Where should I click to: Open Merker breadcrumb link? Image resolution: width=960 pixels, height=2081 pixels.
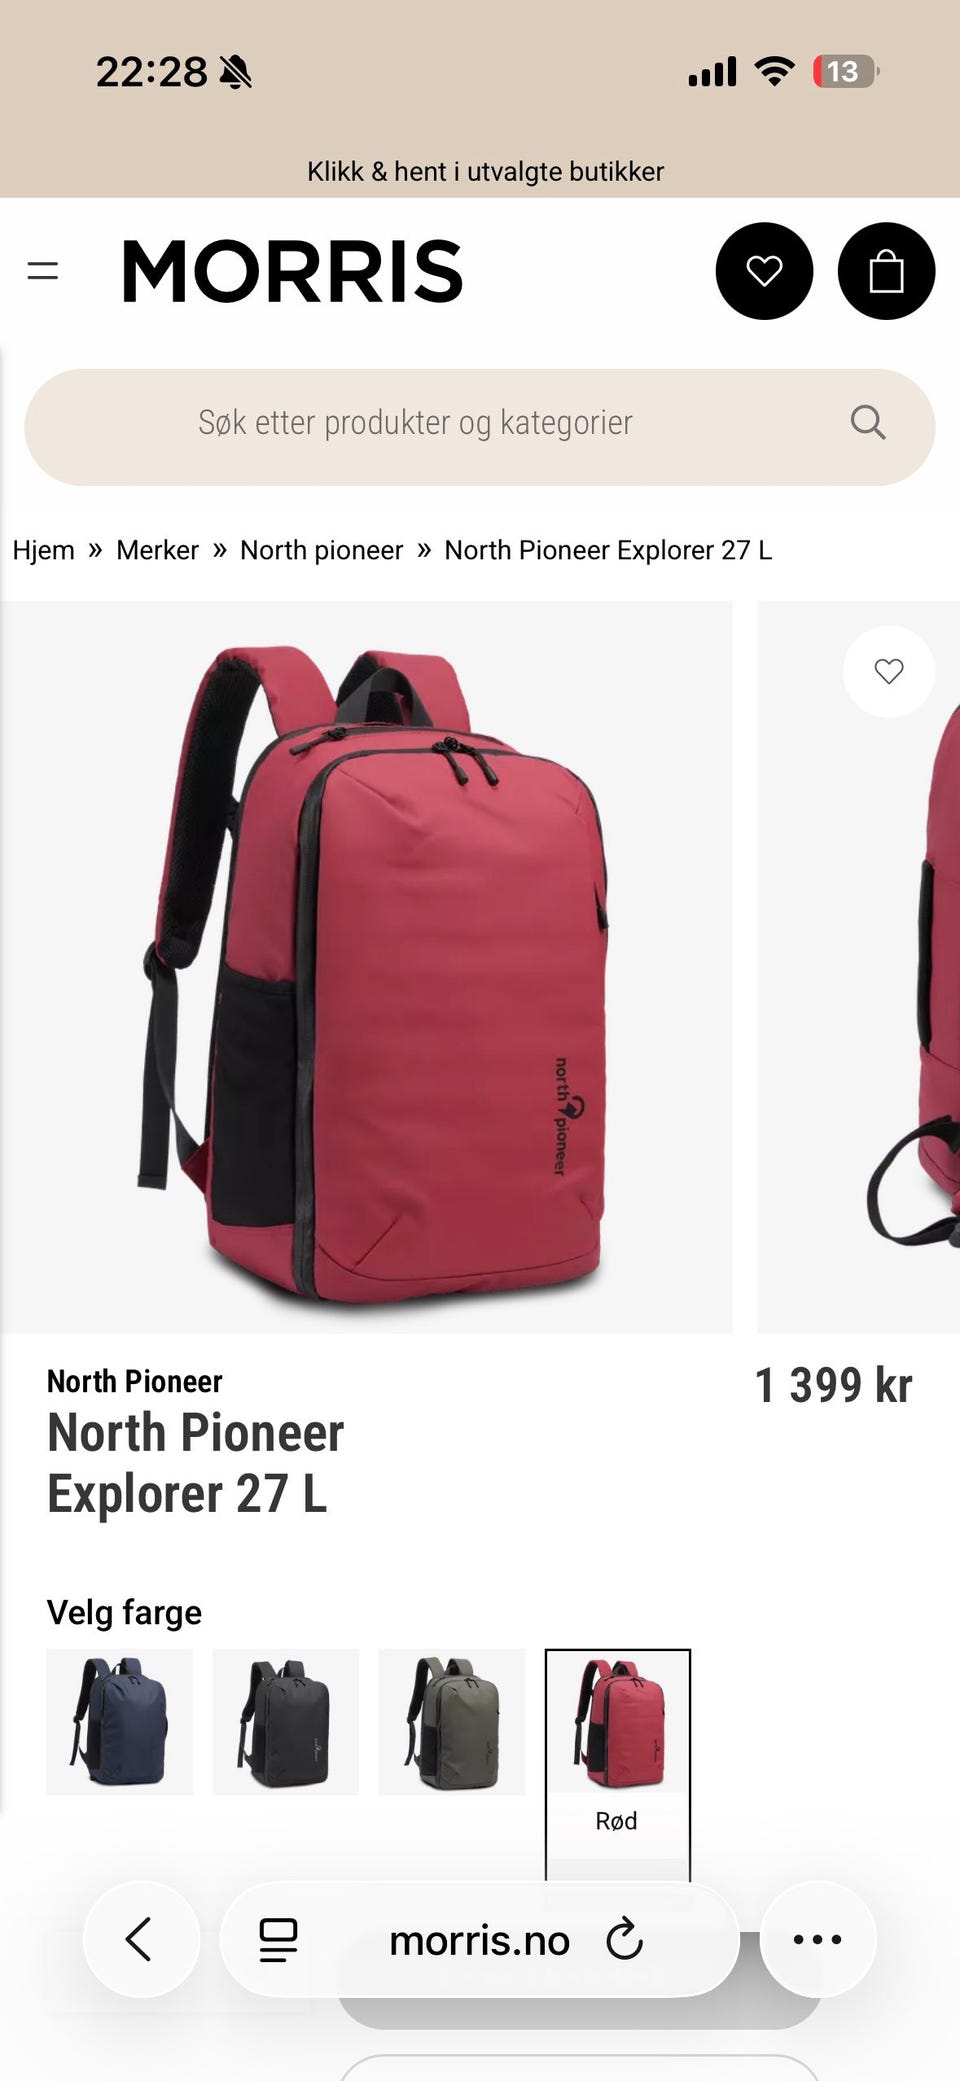pos(157,550)
